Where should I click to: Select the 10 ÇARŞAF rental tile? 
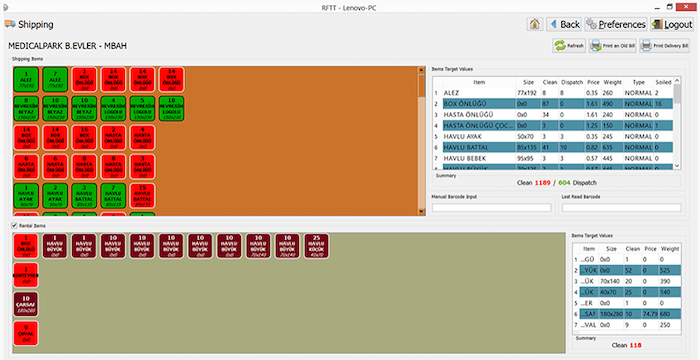(x=26, y=304)
